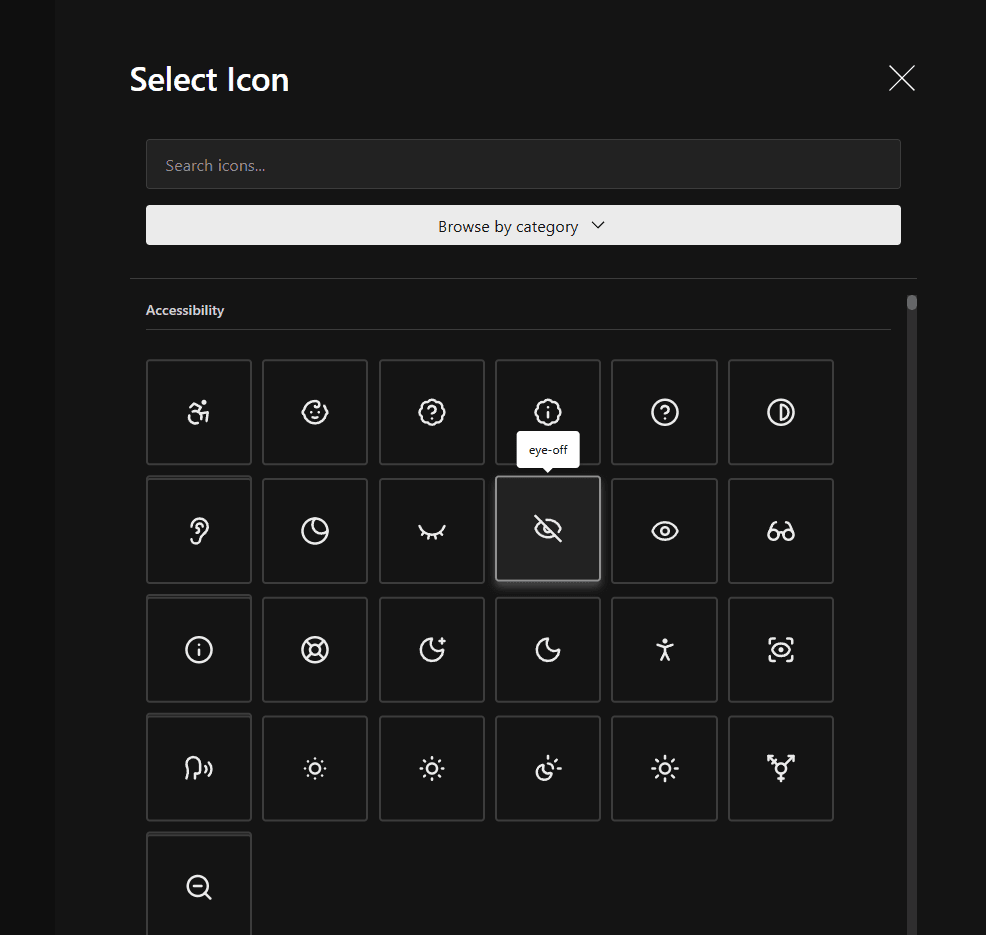
Task: Select the highlighted eye-off icon
Action: coord(548,529)
